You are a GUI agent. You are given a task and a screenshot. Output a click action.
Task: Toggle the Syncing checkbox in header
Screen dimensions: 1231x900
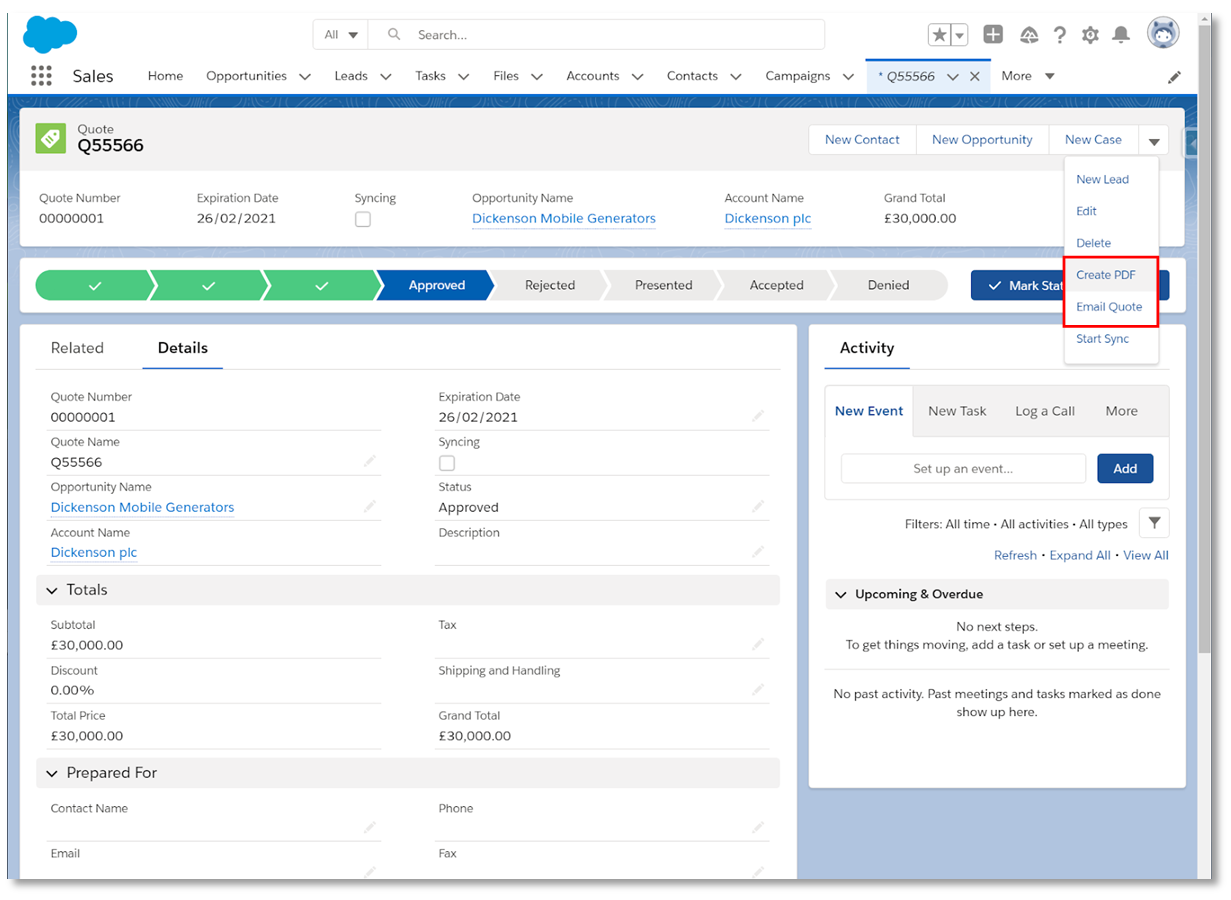(x=363, y=219)
